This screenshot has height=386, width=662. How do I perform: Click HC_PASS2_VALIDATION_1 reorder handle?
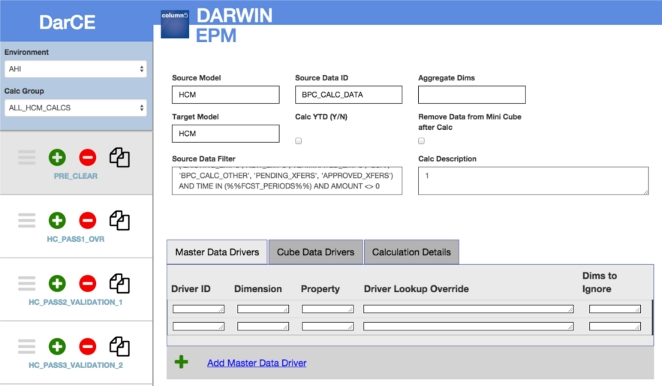click(27, 283)
